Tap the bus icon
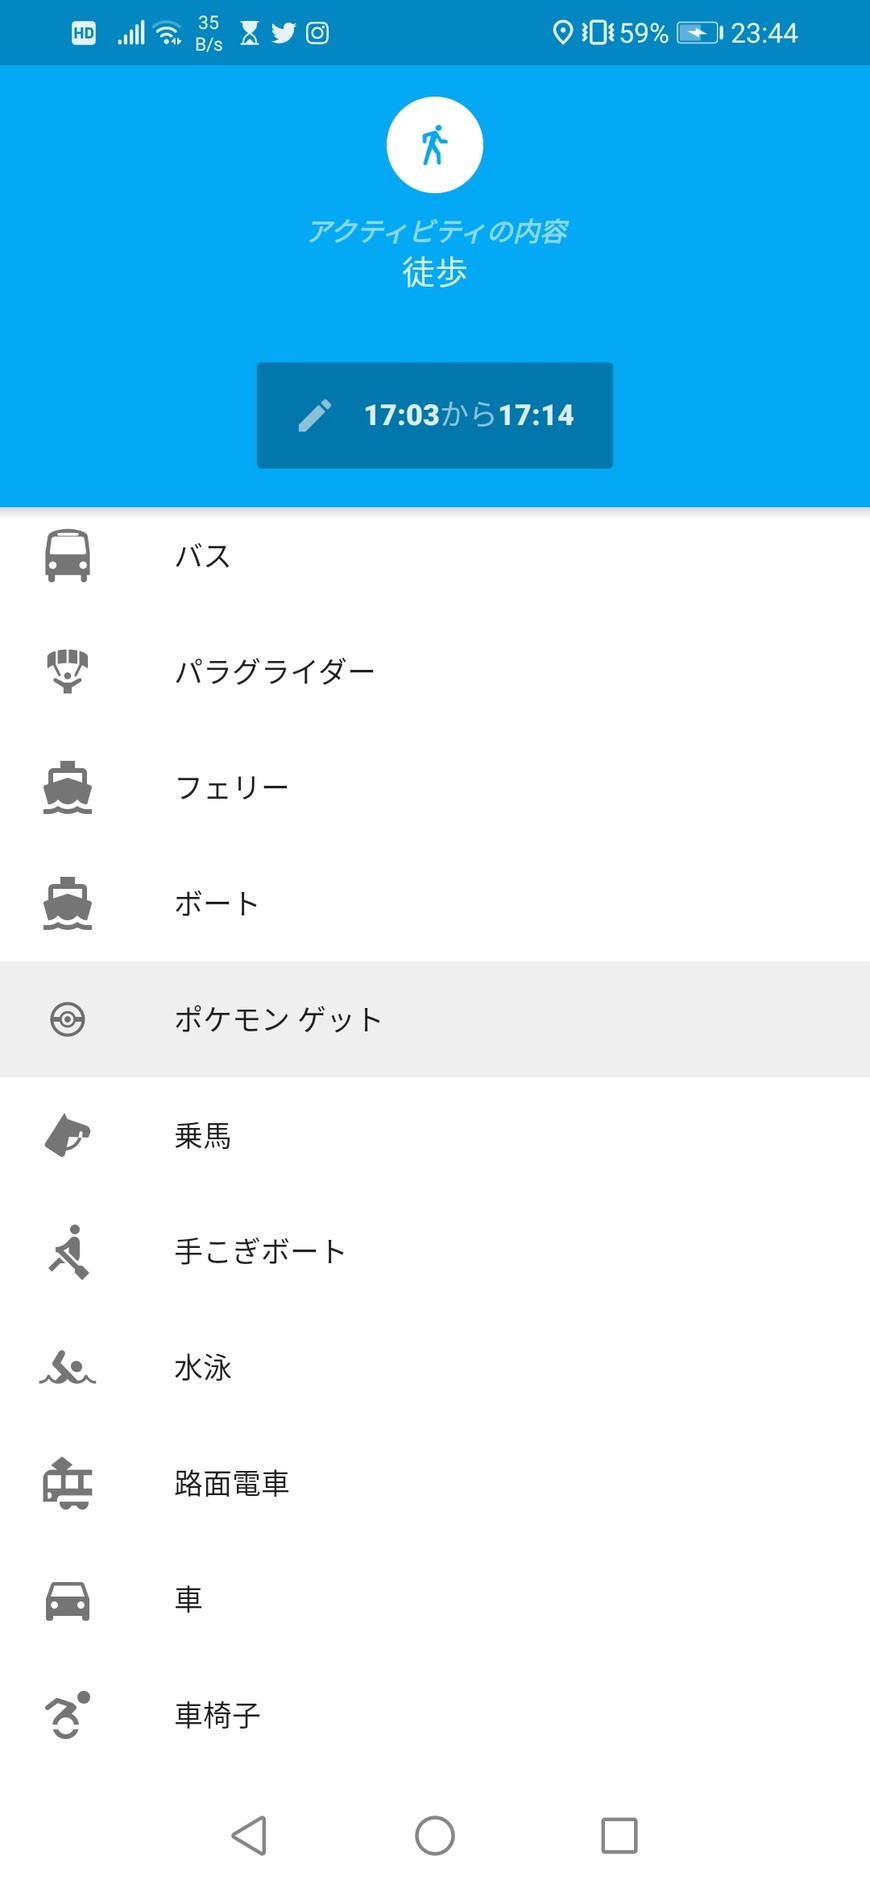The image size is (870, 1884). pyautogui.click(x=67, y=555)
